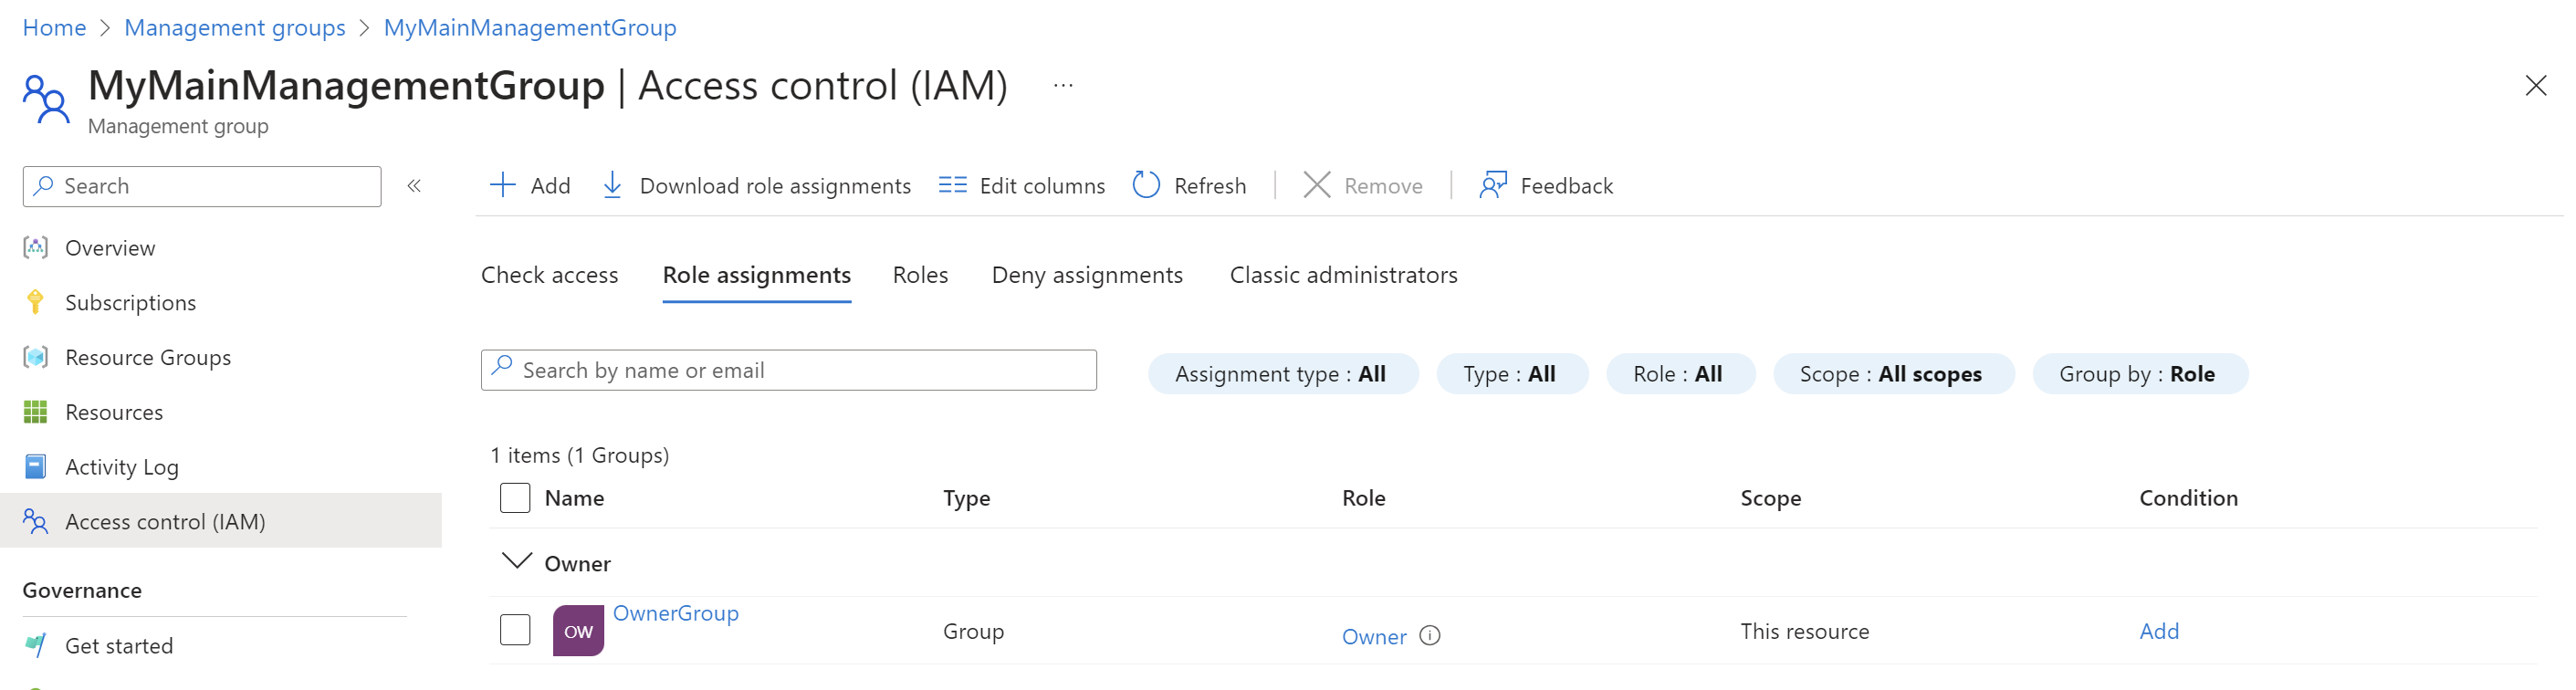Switch to the Check access tab

(549, 275)
